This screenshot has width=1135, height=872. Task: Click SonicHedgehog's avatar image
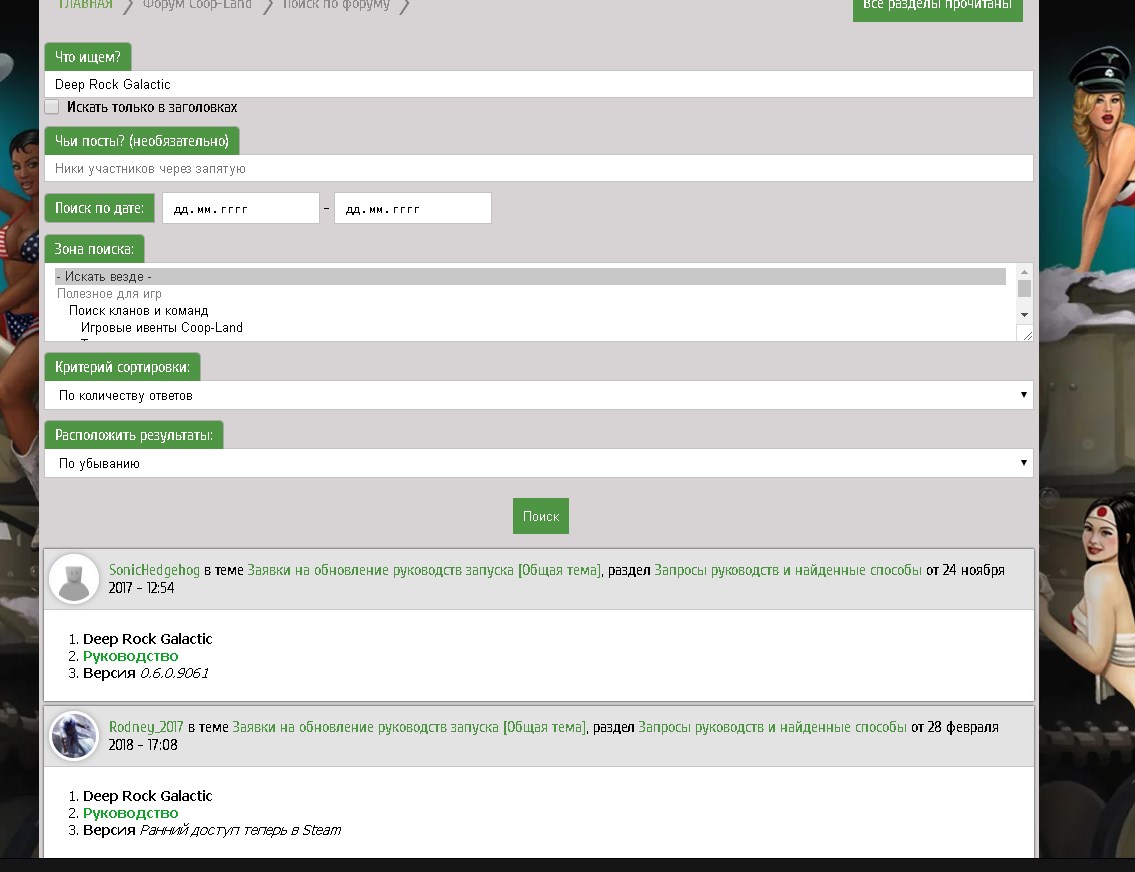pos(74,579)
